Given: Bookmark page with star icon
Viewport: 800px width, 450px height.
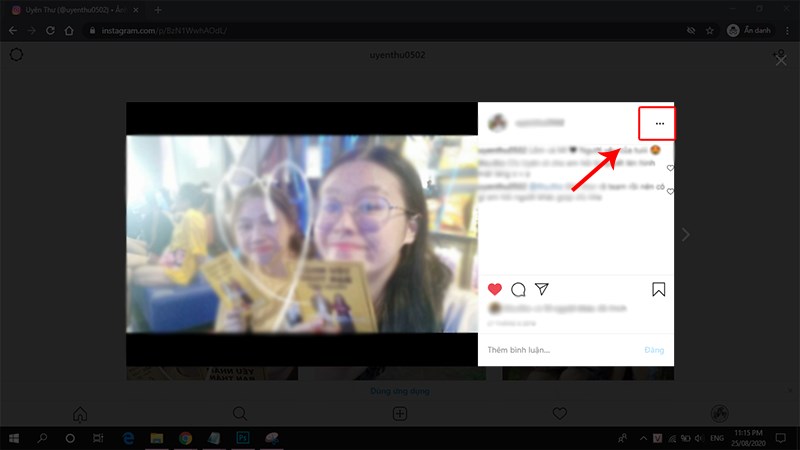Looking at the screenshot, I should (710, 31).
